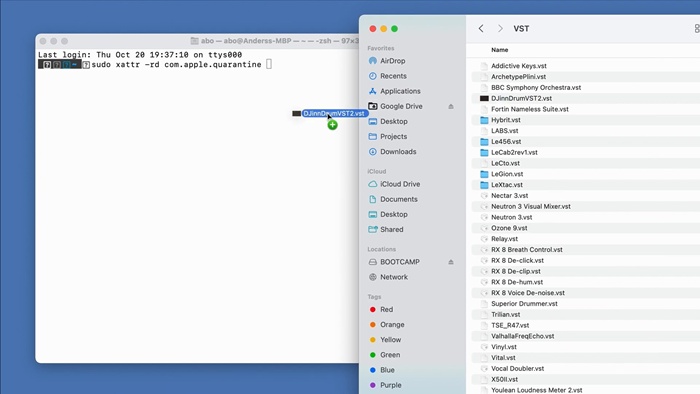Select BBC Symphony Orchestra.vst file
The height and width of the screenshot is (394, 700).
tap(536, 87)
